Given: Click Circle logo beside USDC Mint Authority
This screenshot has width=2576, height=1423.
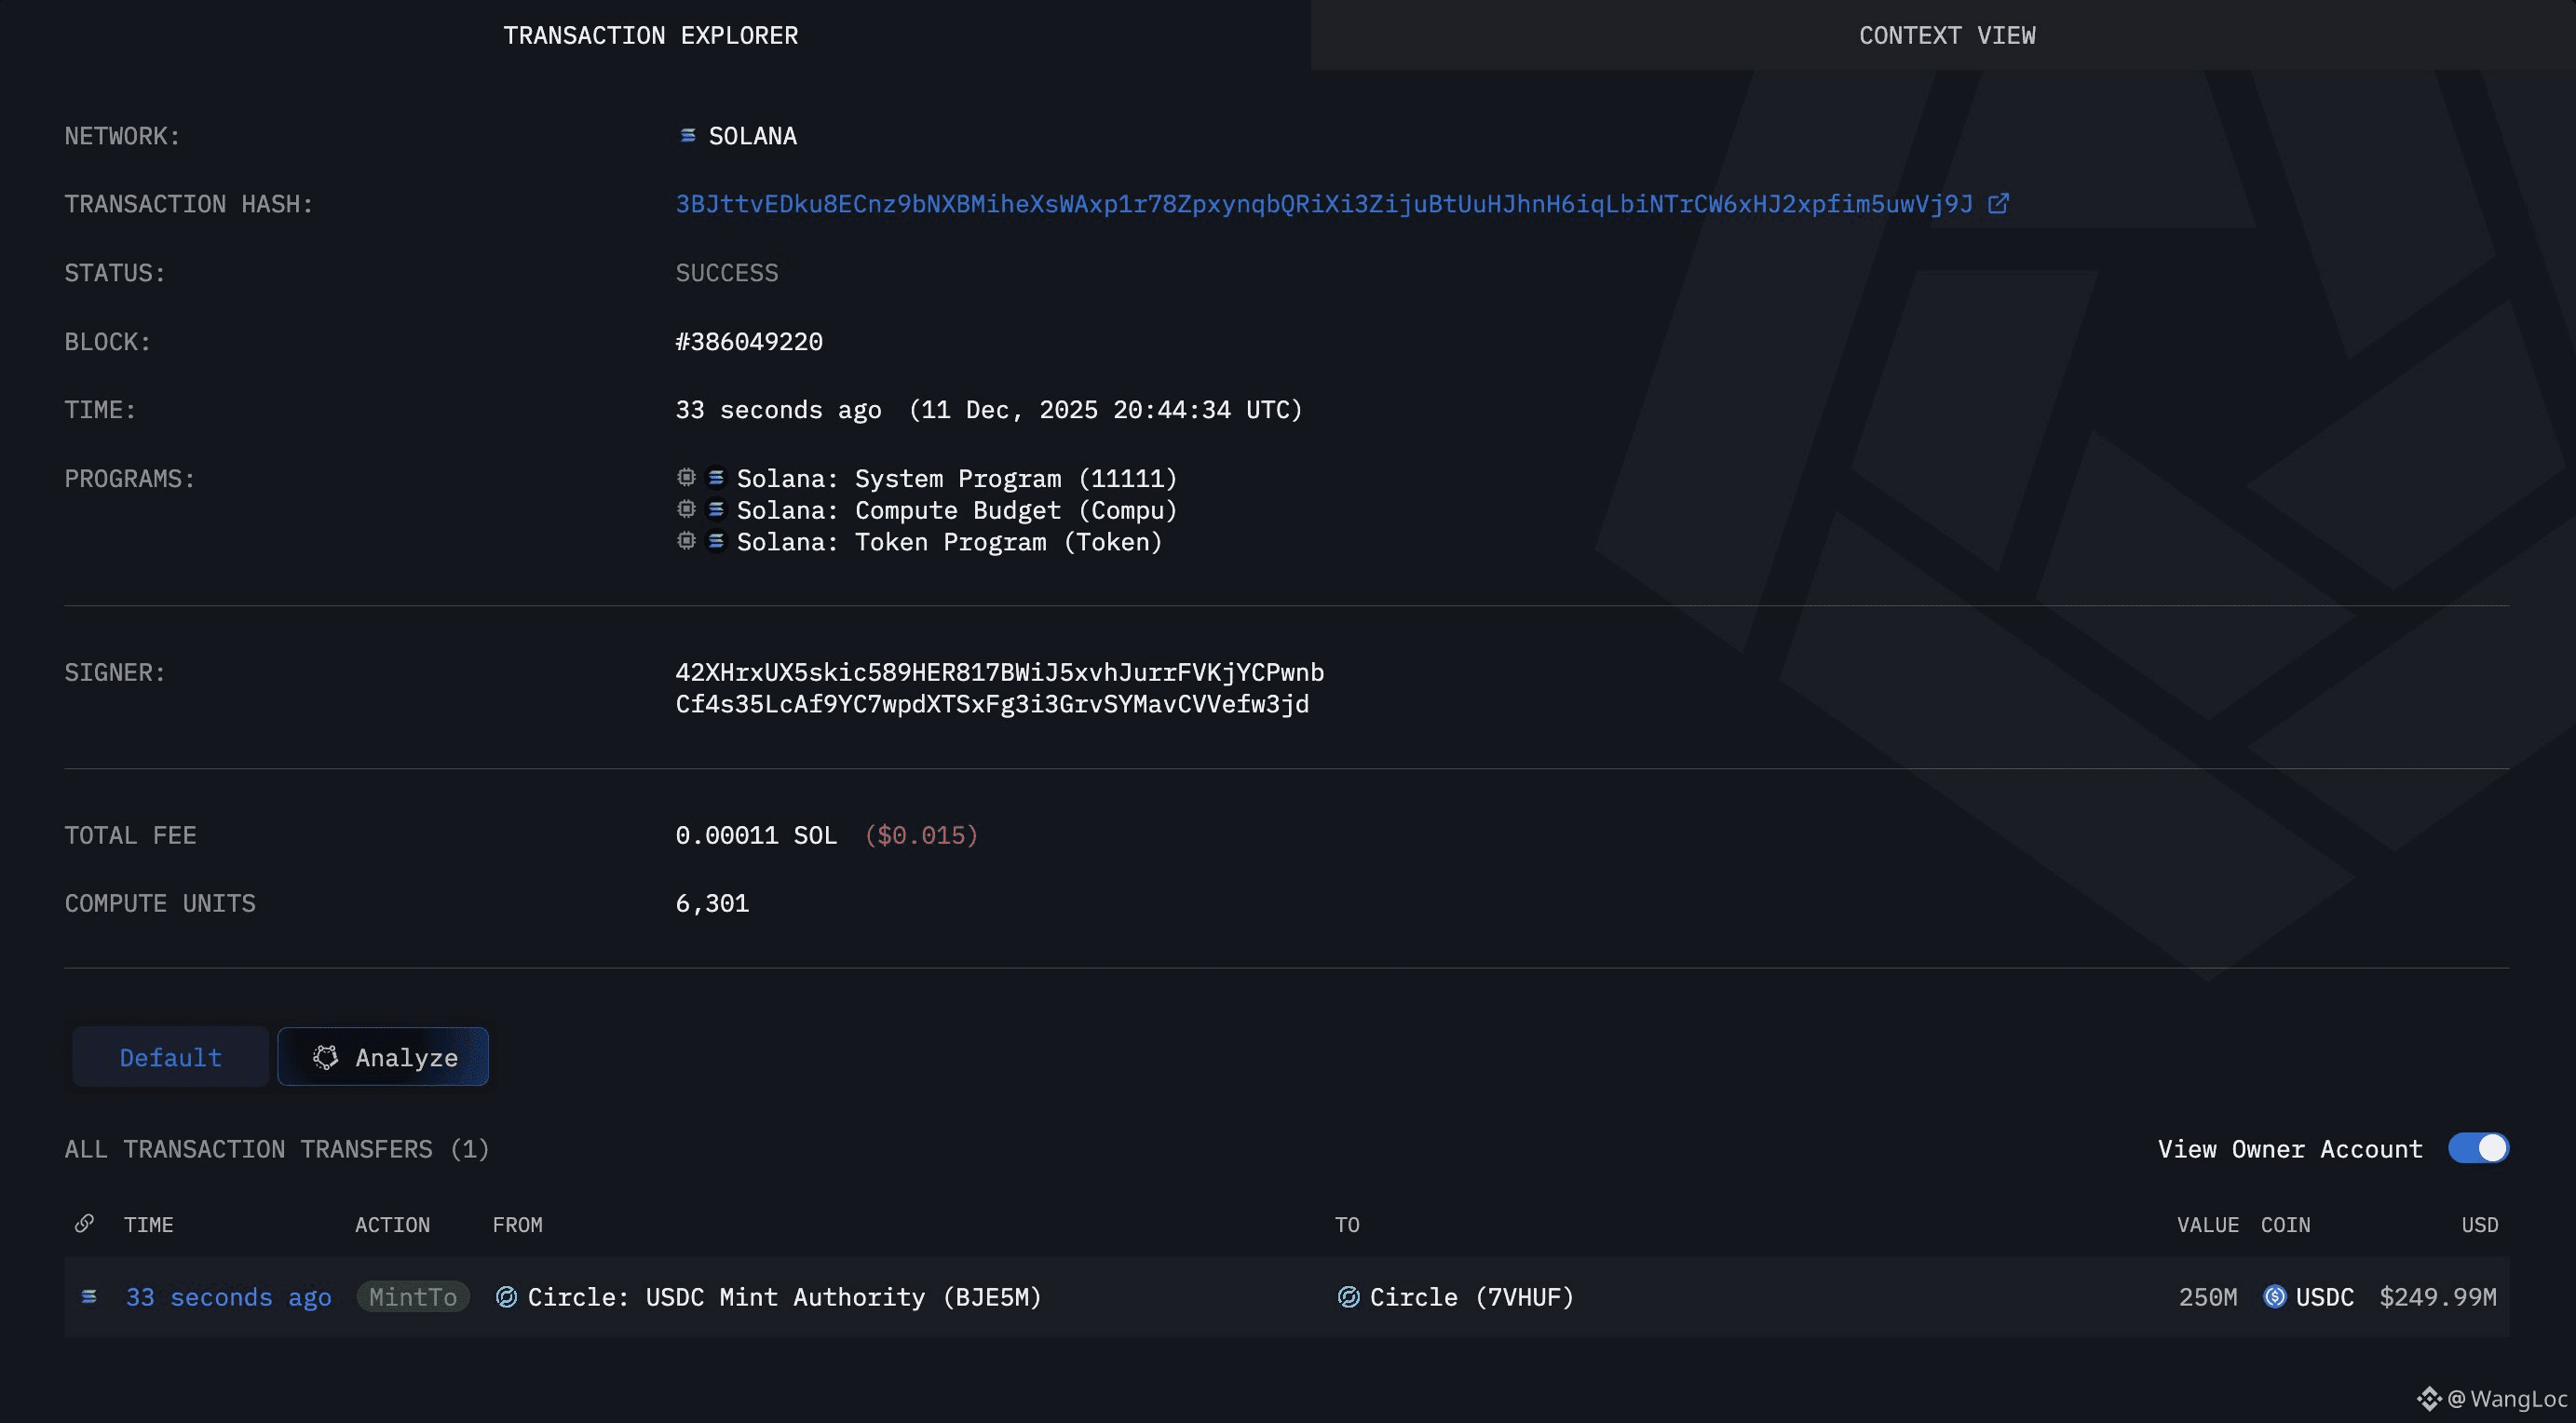Looking at the screenshot, I should click(x=506, y=1297).
